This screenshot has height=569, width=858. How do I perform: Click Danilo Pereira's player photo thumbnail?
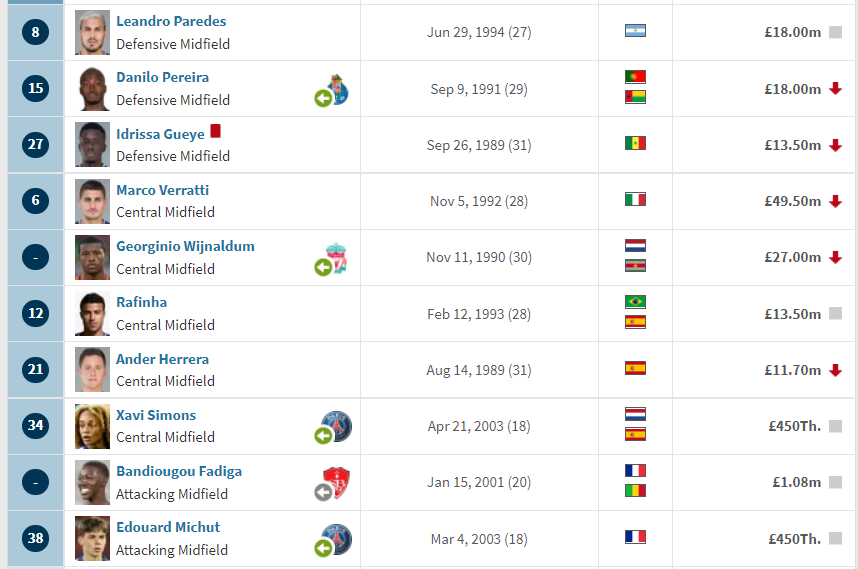click(x=92, y=89)
